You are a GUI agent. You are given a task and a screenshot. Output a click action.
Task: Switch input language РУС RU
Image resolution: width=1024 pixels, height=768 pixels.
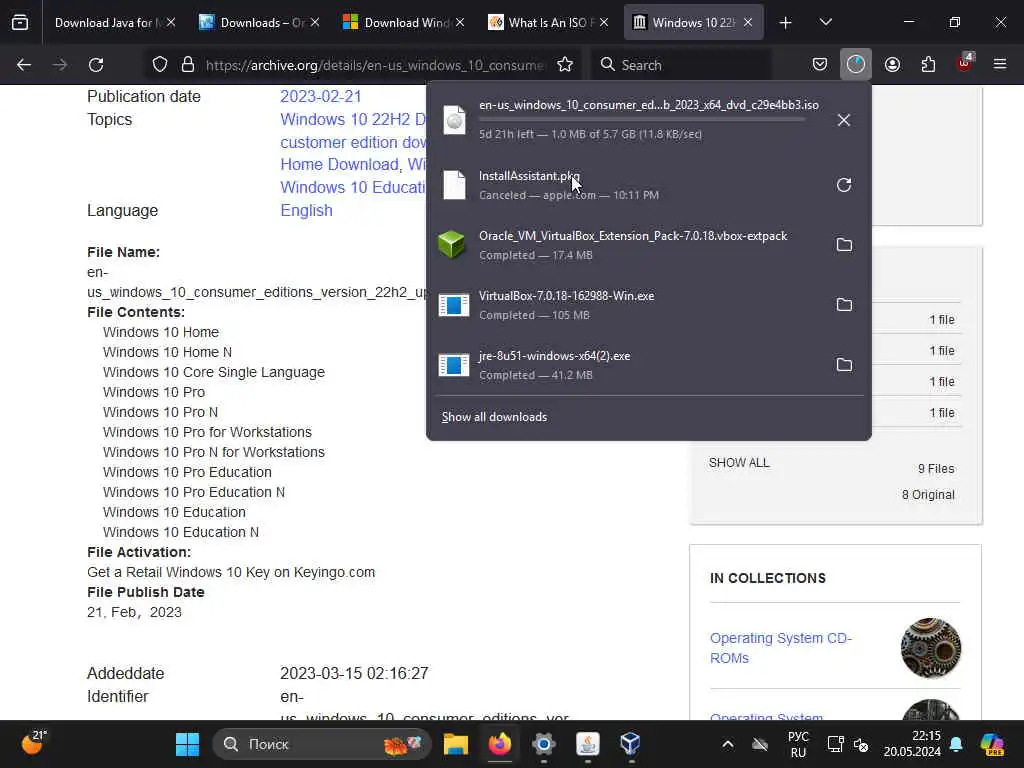798,744
